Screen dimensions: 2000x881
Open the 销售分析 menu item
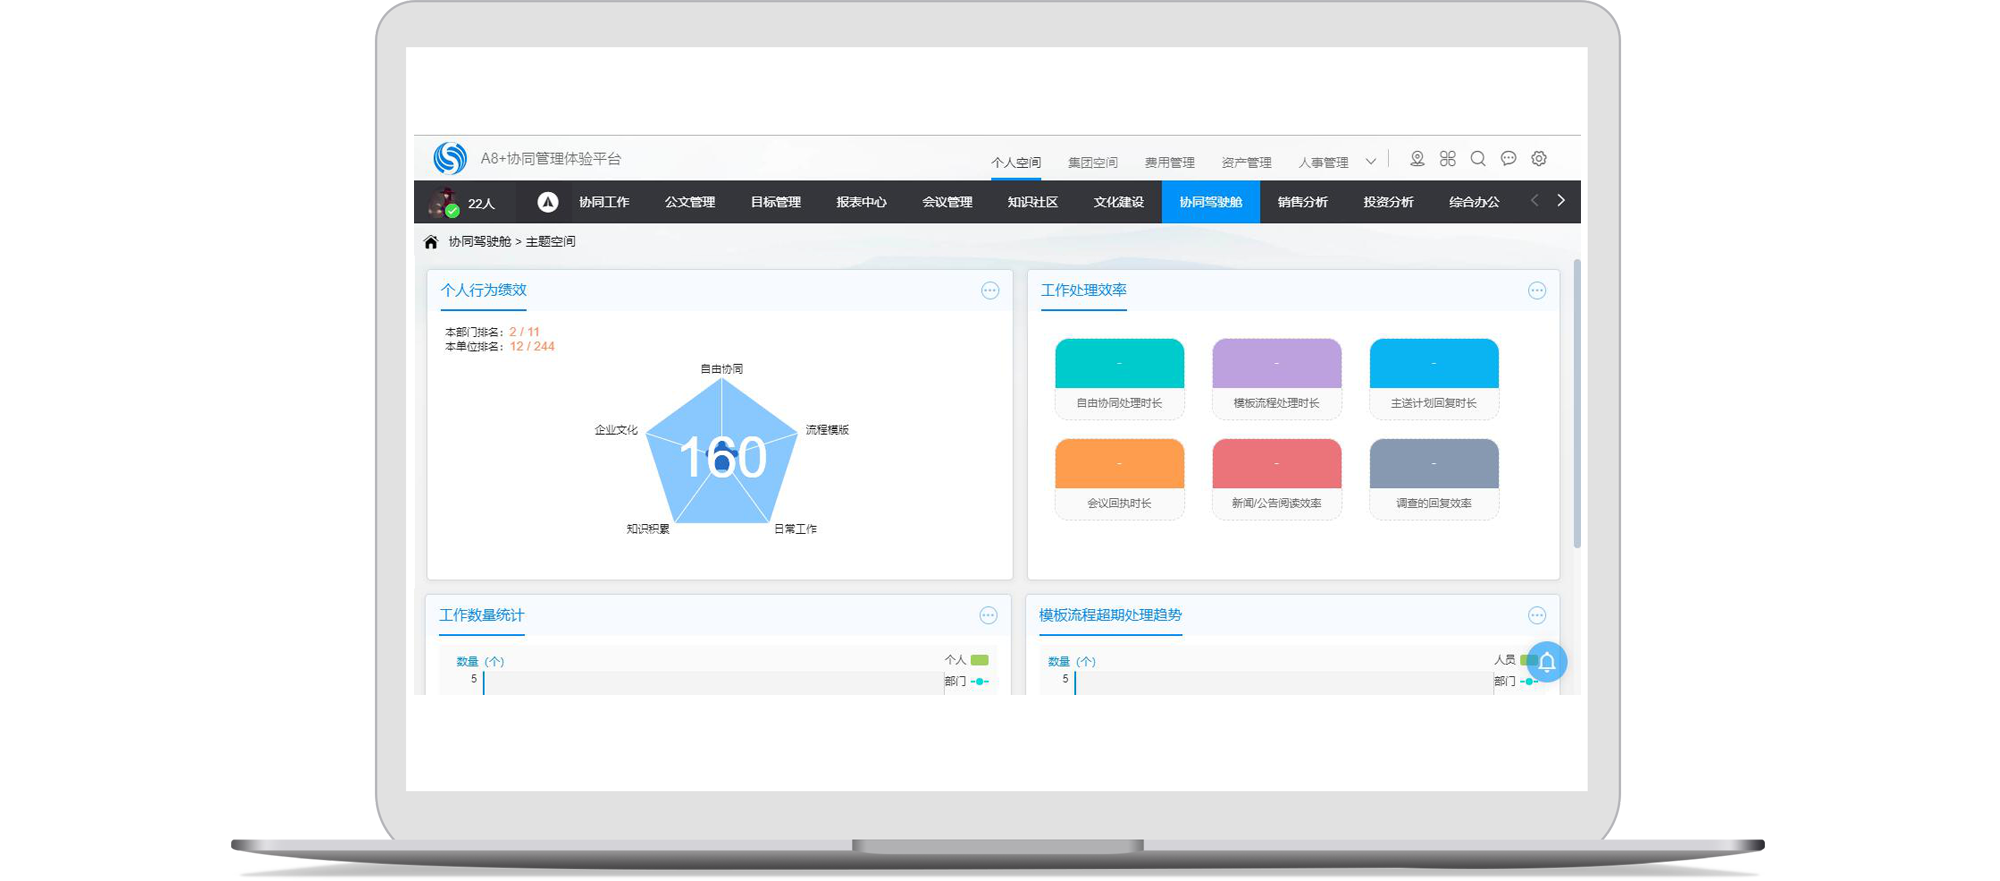1302,202
